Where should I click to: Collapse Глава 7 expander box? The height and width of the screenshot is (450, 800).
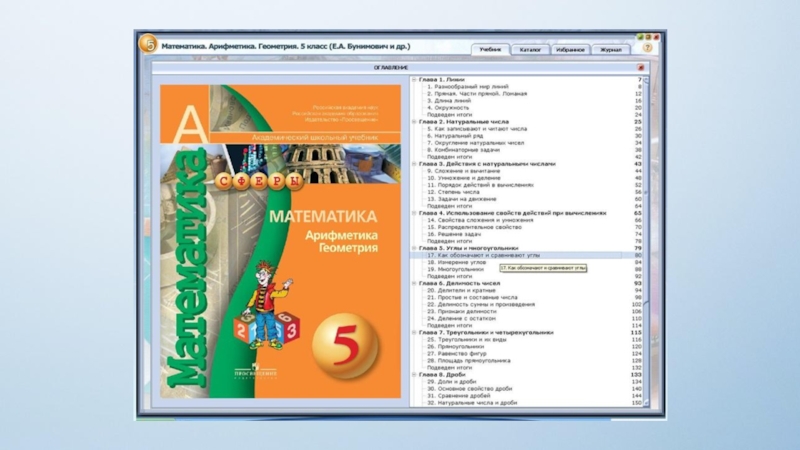(414, 332)
